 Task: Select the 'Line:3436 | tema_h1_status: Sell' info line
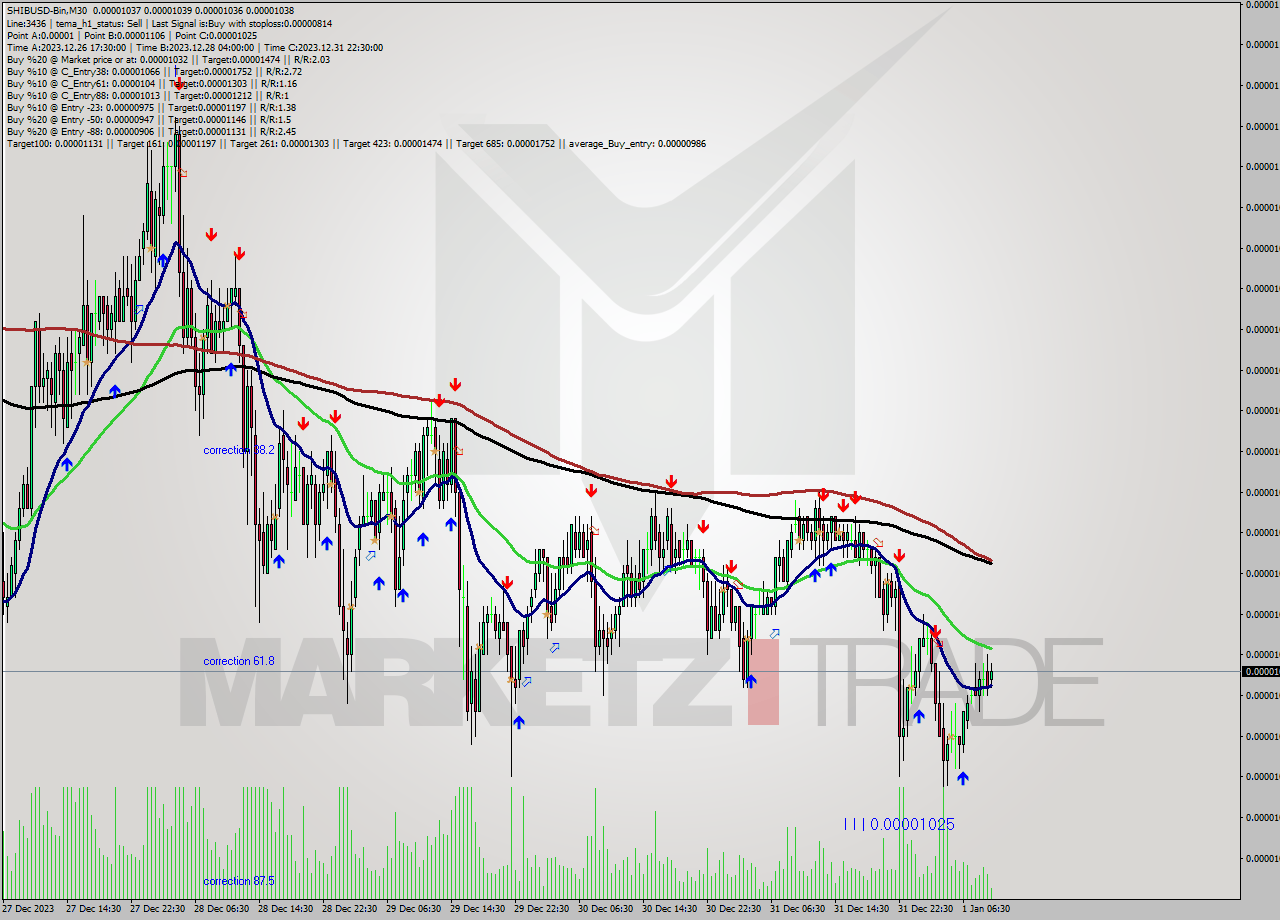[169, 23]
